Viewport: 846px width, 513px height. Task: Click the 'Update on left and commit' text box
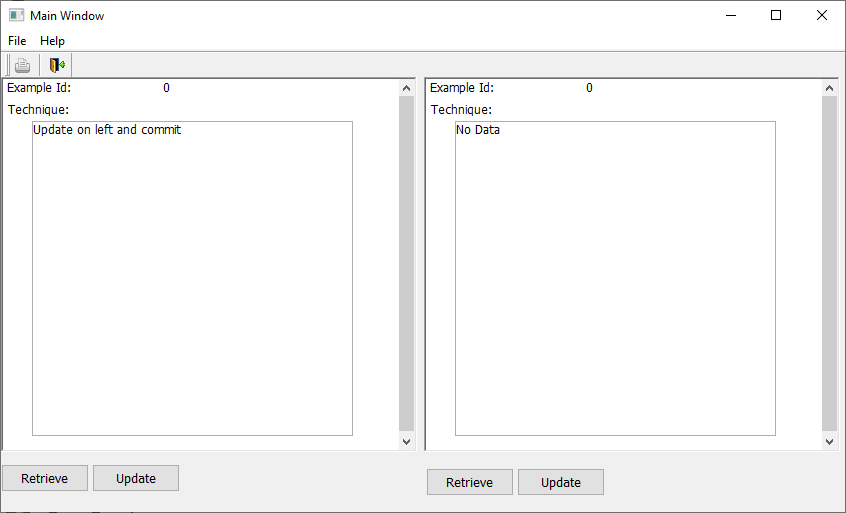coord(192,278)
